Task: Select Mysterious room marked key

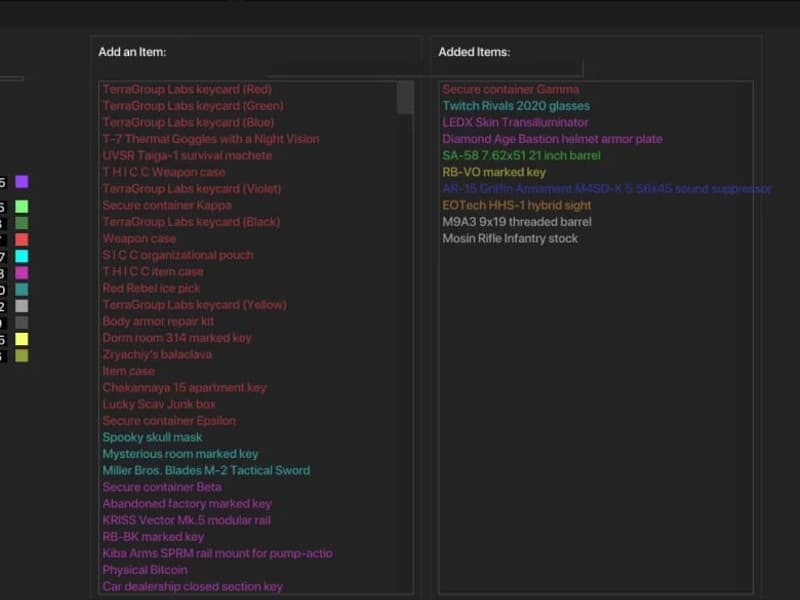Action: point(181,454)
